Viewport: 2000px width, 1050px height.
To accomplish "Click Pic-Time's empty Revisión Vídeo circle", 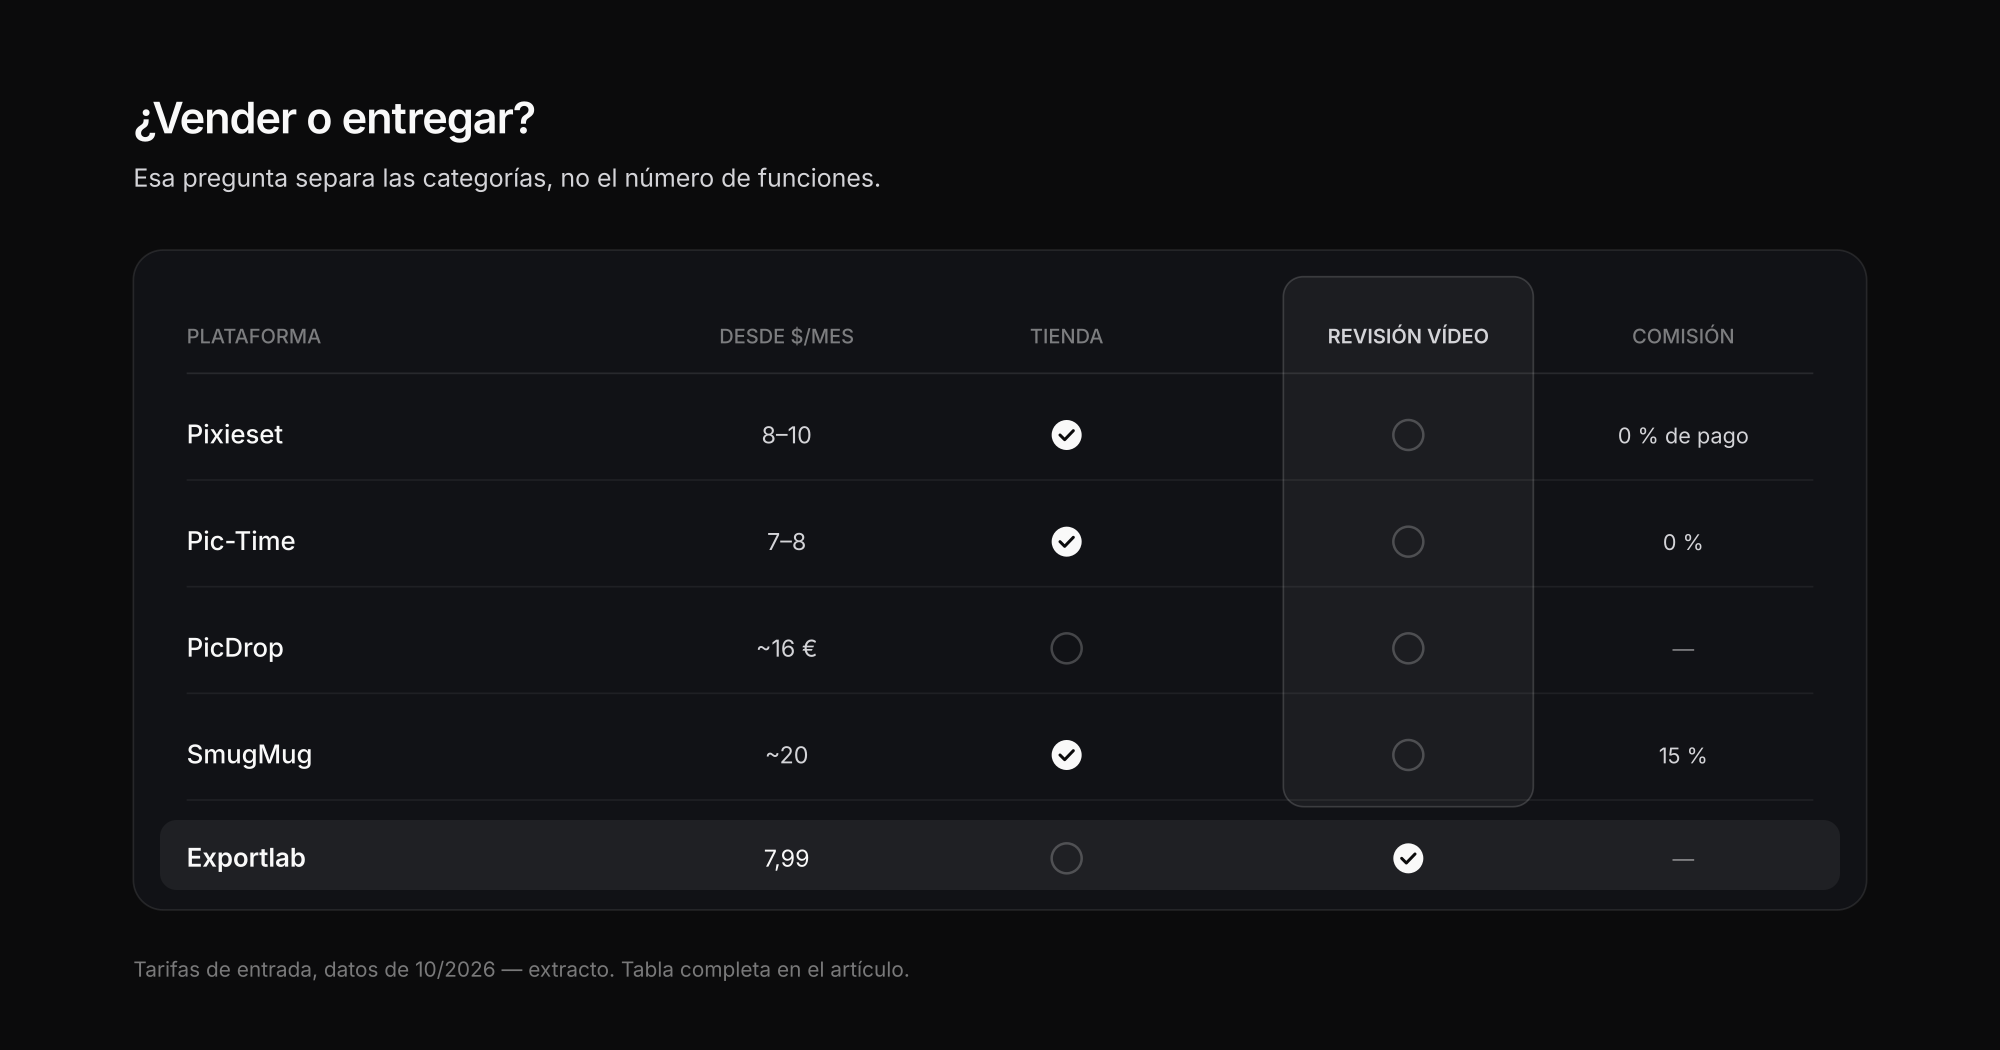I will (1408, 541).
